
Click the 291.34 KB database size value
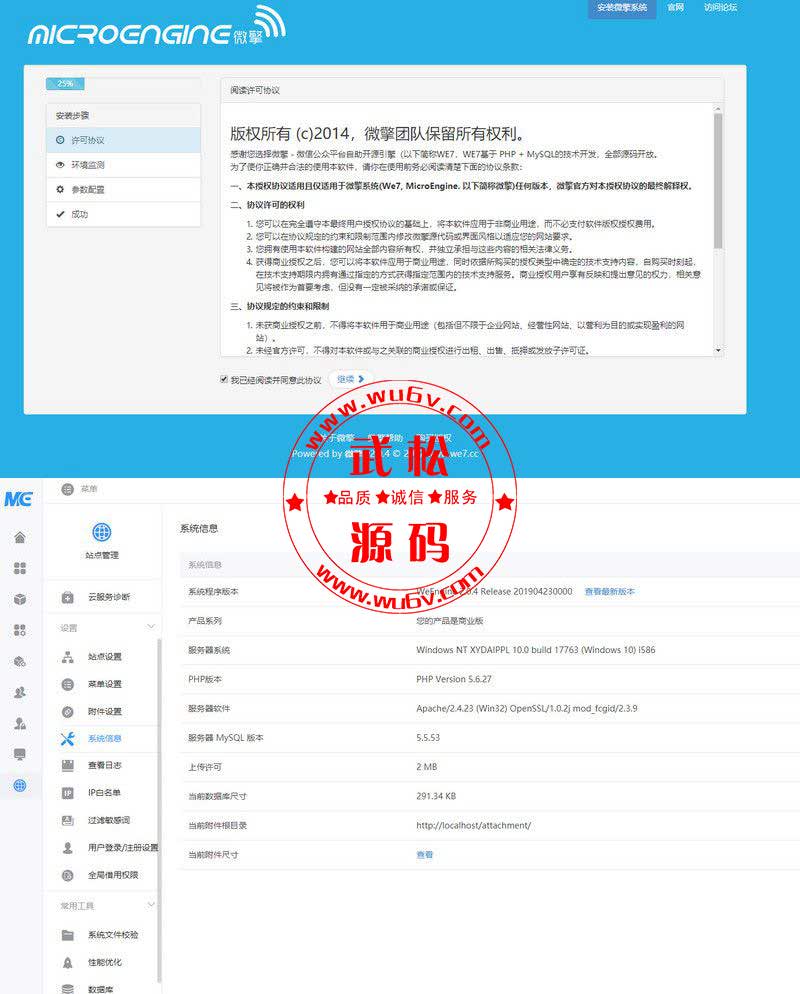(x=436, y=796)
